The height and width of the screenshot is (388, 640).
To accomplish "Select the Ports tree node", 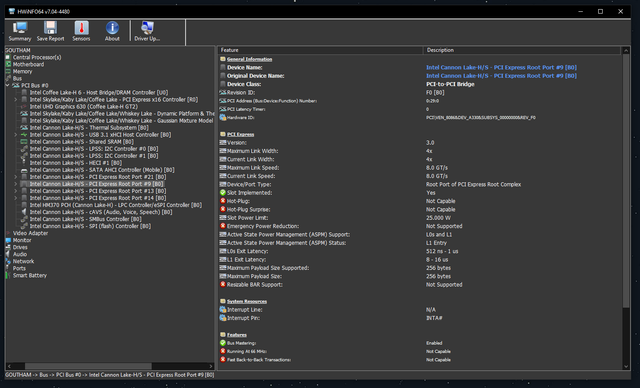I will click(19, 268).
